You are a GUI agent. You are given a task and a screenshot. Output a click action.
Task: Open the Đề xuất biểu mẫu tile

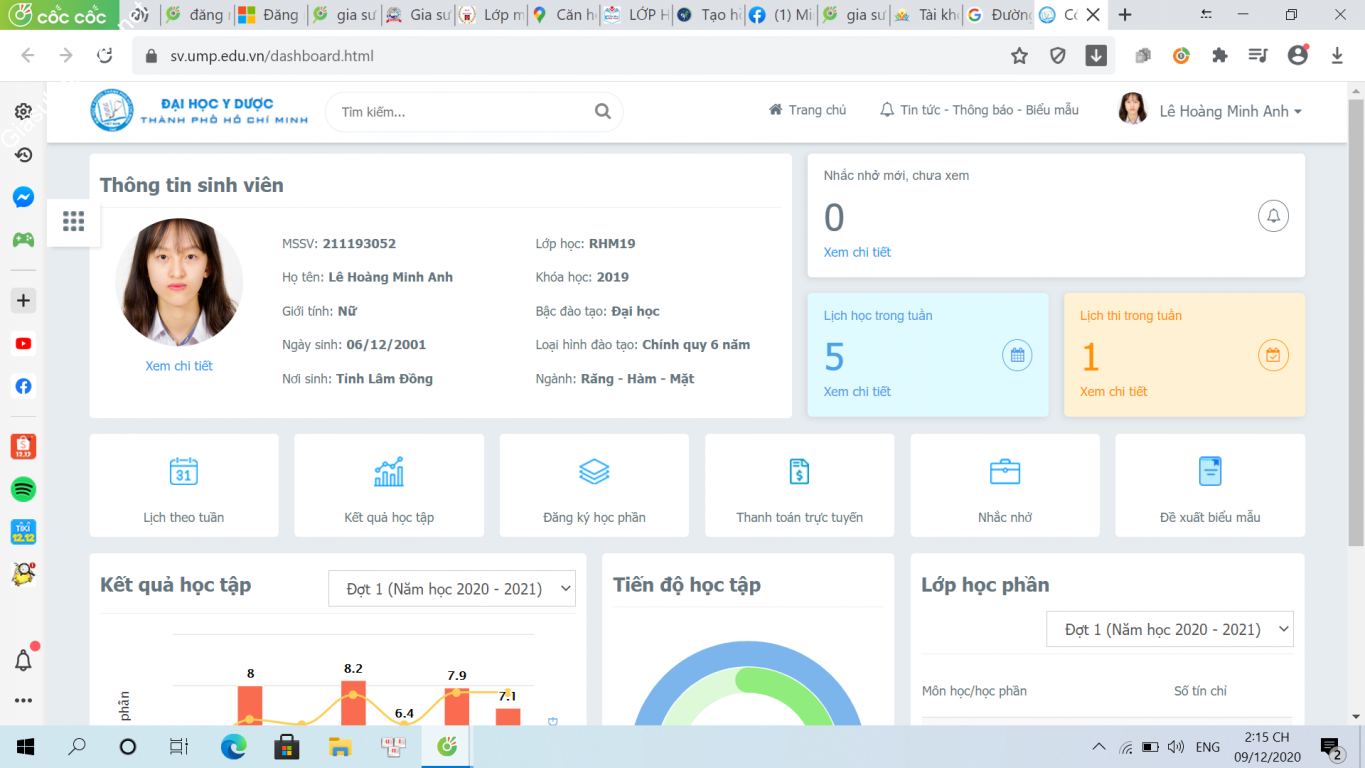tap(1210, 486)
